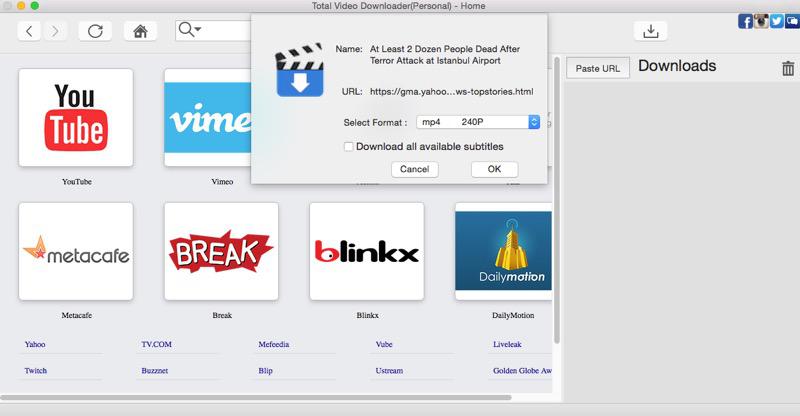The width and height of the screenshot is (800, 416).
Task: Click the Vimeo caption text
Action: pyautogui.click(x=222, y=182)
